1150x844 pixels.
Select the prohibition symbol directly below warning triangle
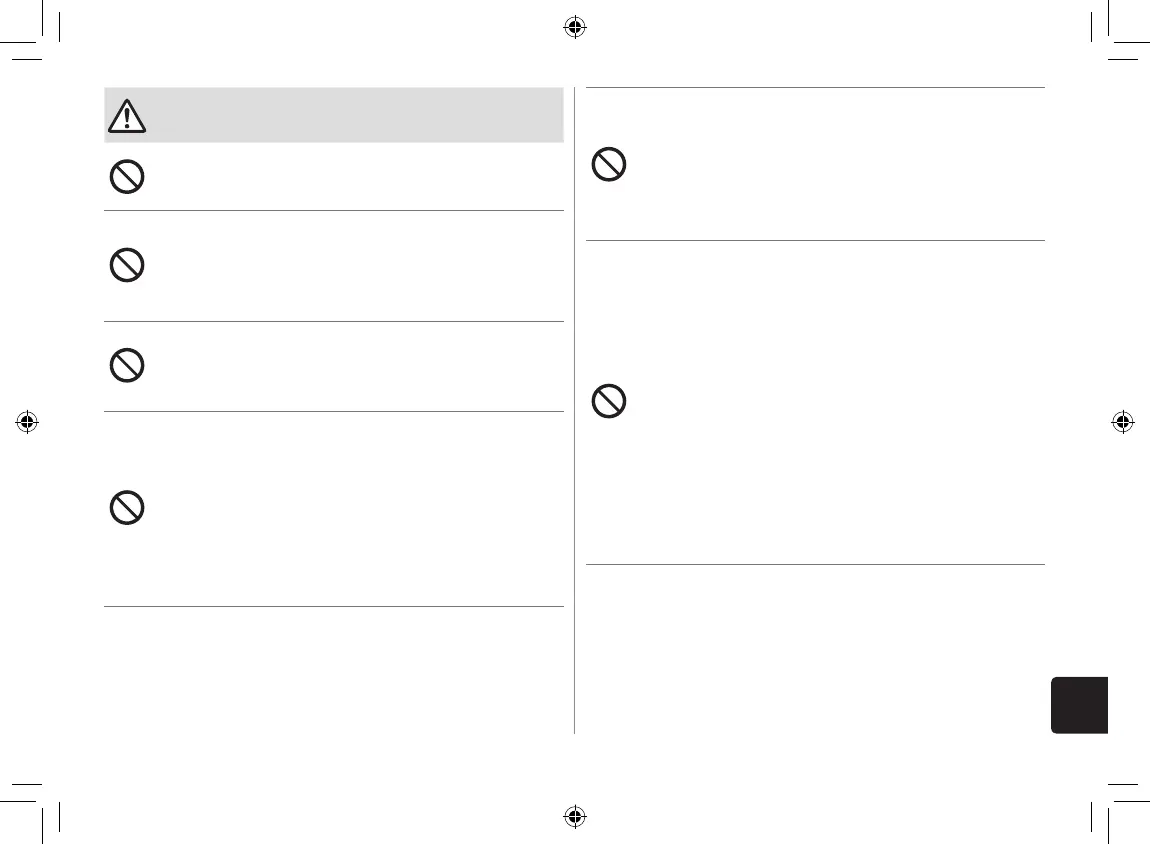pyautogui.click(x=126, y=178)
